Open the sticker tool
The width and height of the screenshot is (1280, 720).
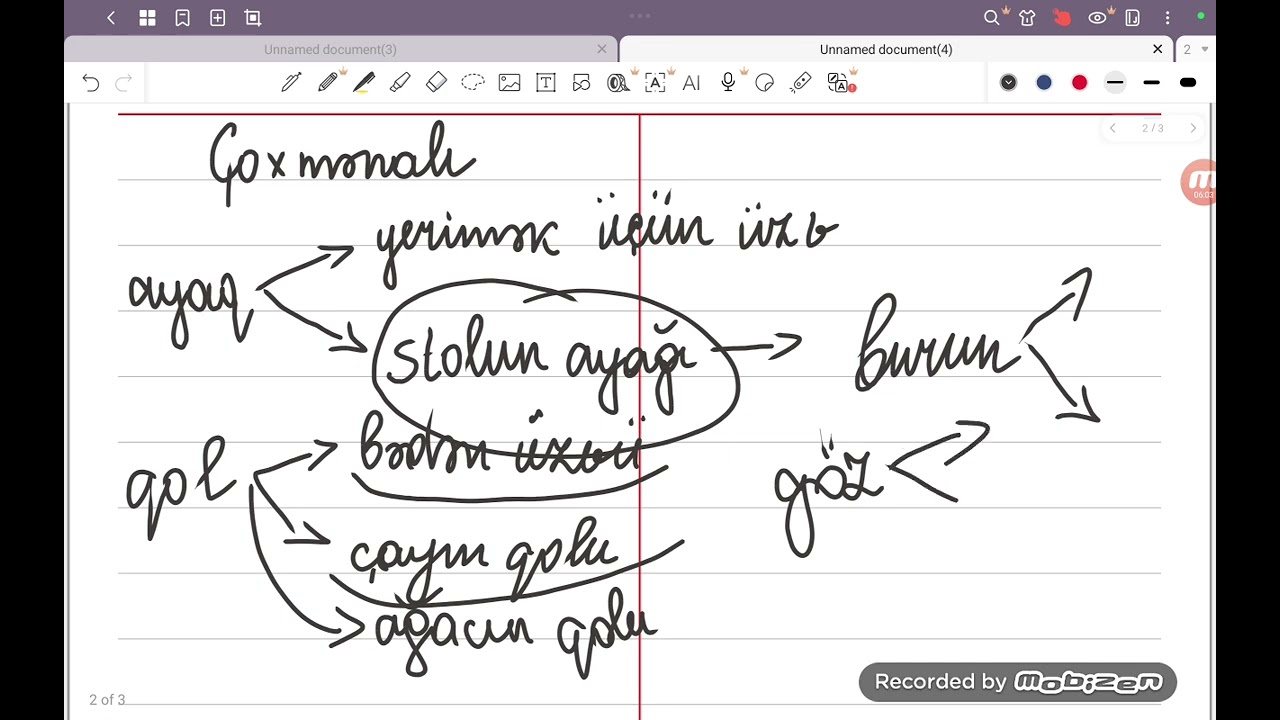[765, 83]
